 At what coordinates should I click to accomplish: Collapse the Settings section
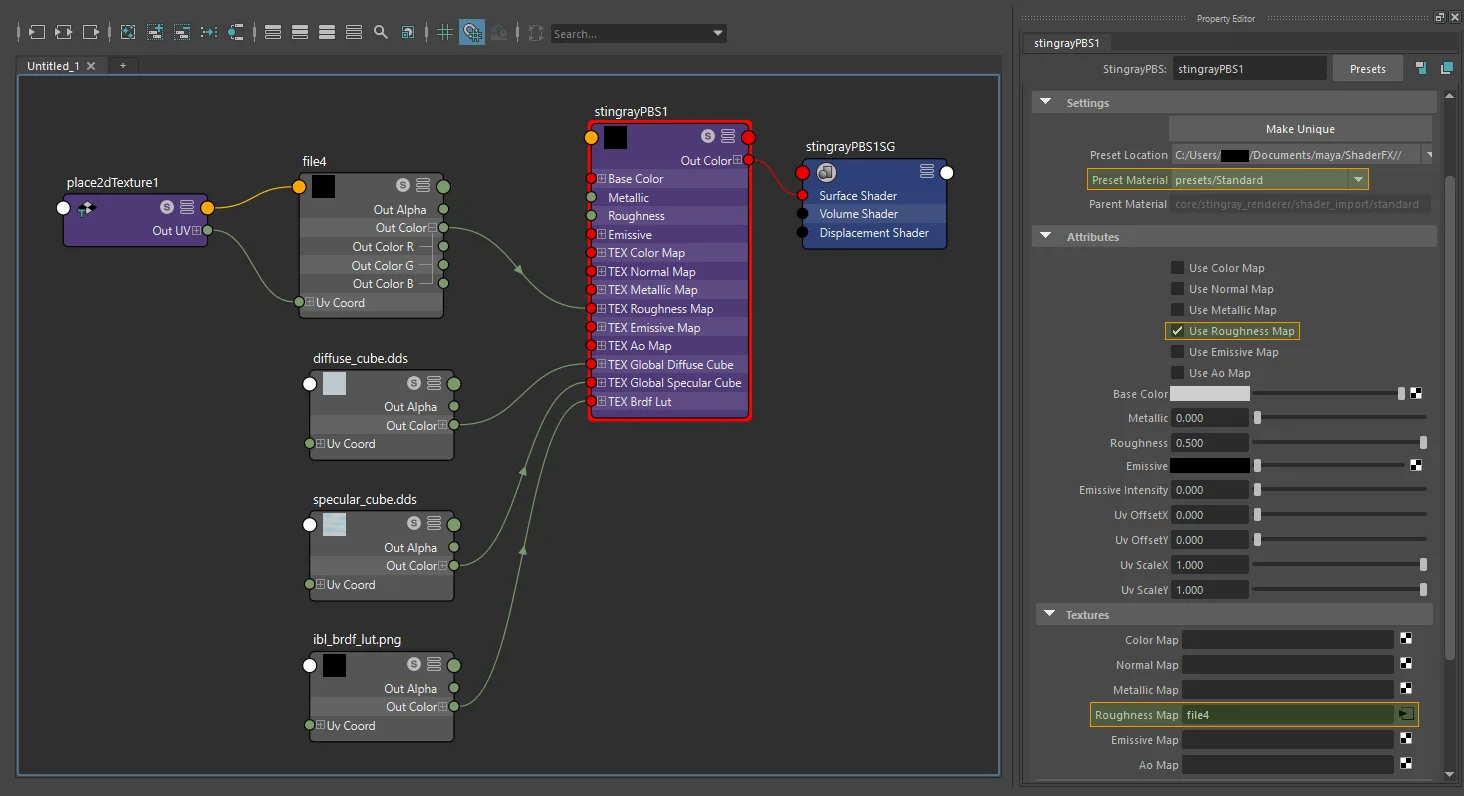coord(1046,102)
